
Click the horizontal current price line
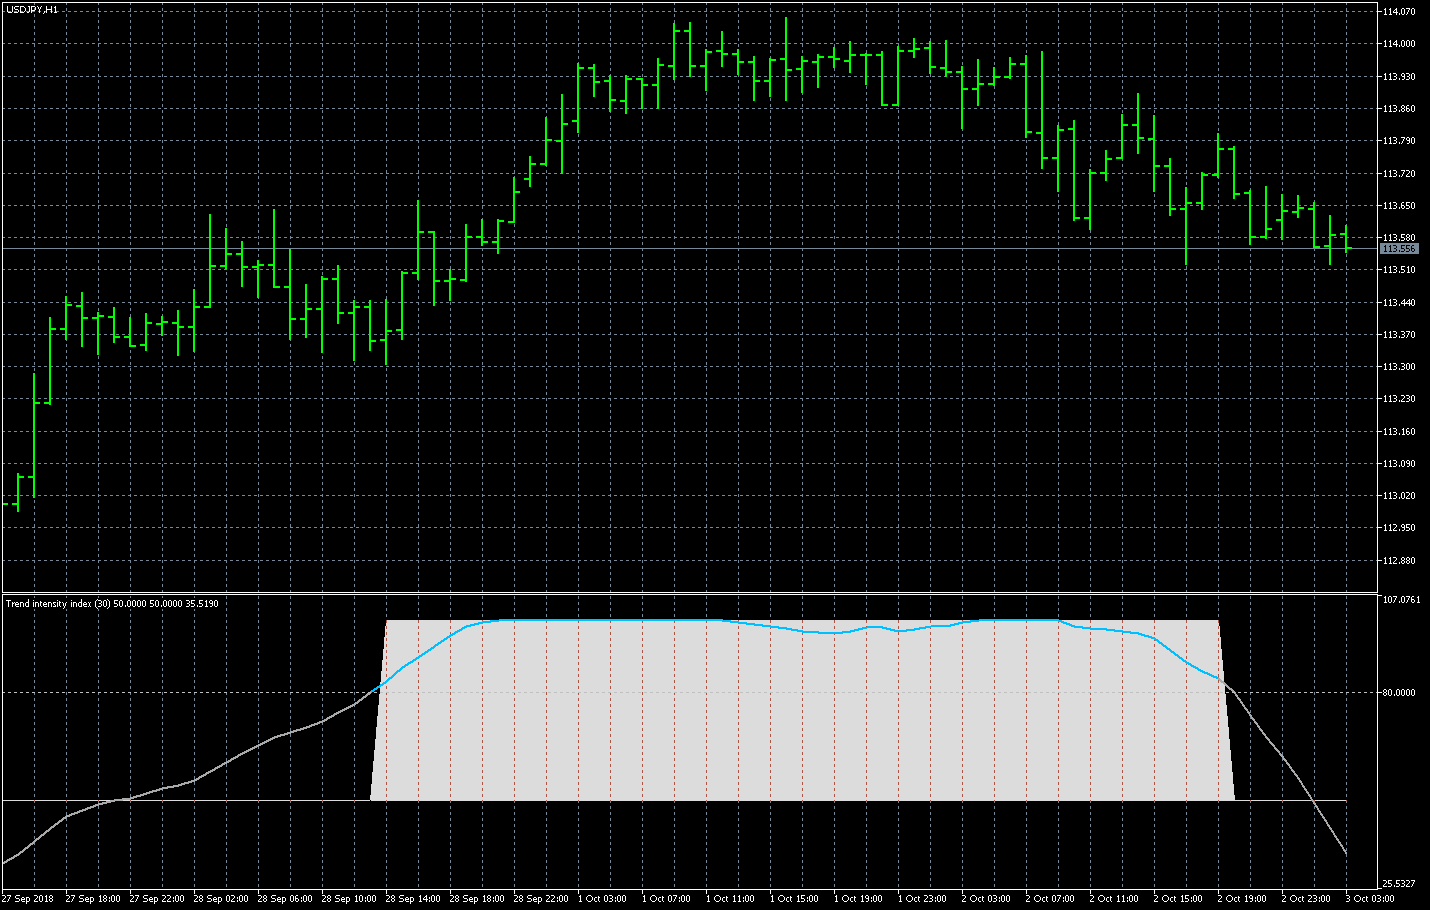coord(690,248)
